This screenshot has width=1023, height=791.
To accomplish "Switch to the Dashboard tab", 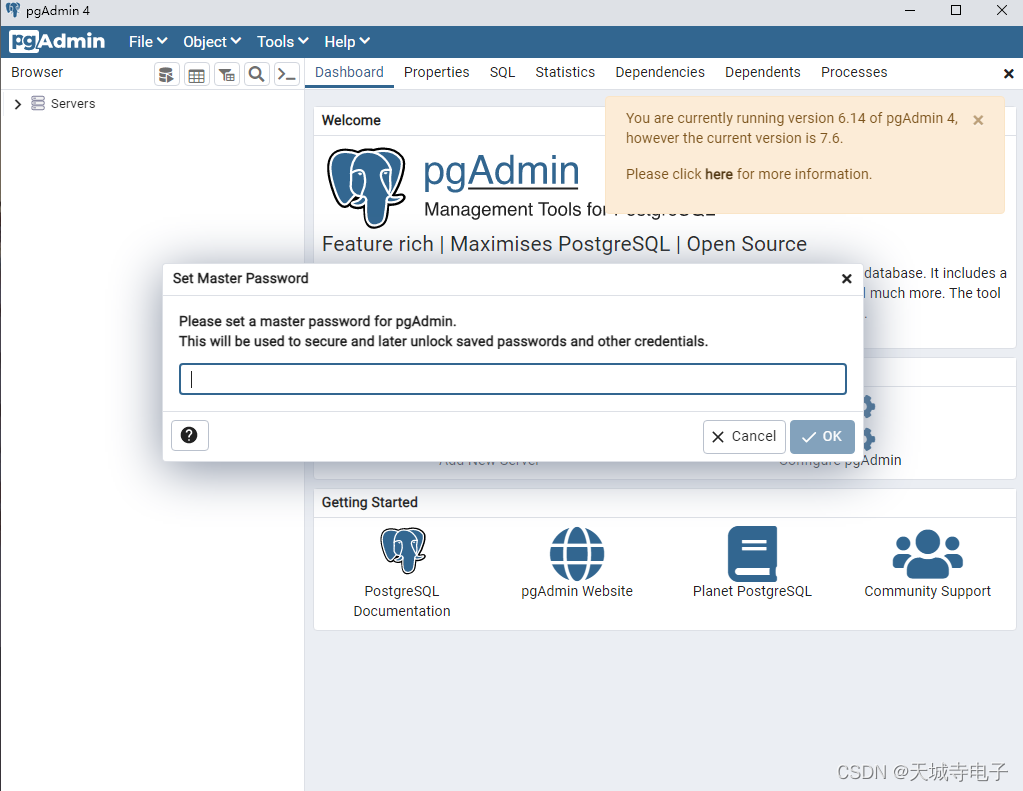I will click(x=349, y=72).
